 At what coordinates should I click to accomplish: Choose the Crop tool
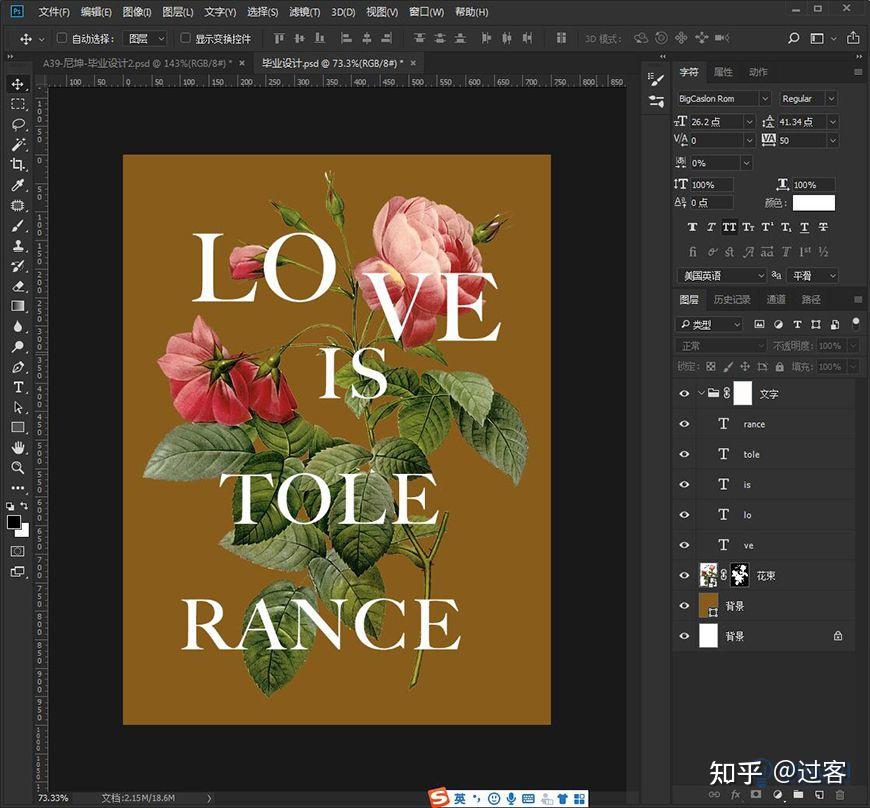click(18, 165)
